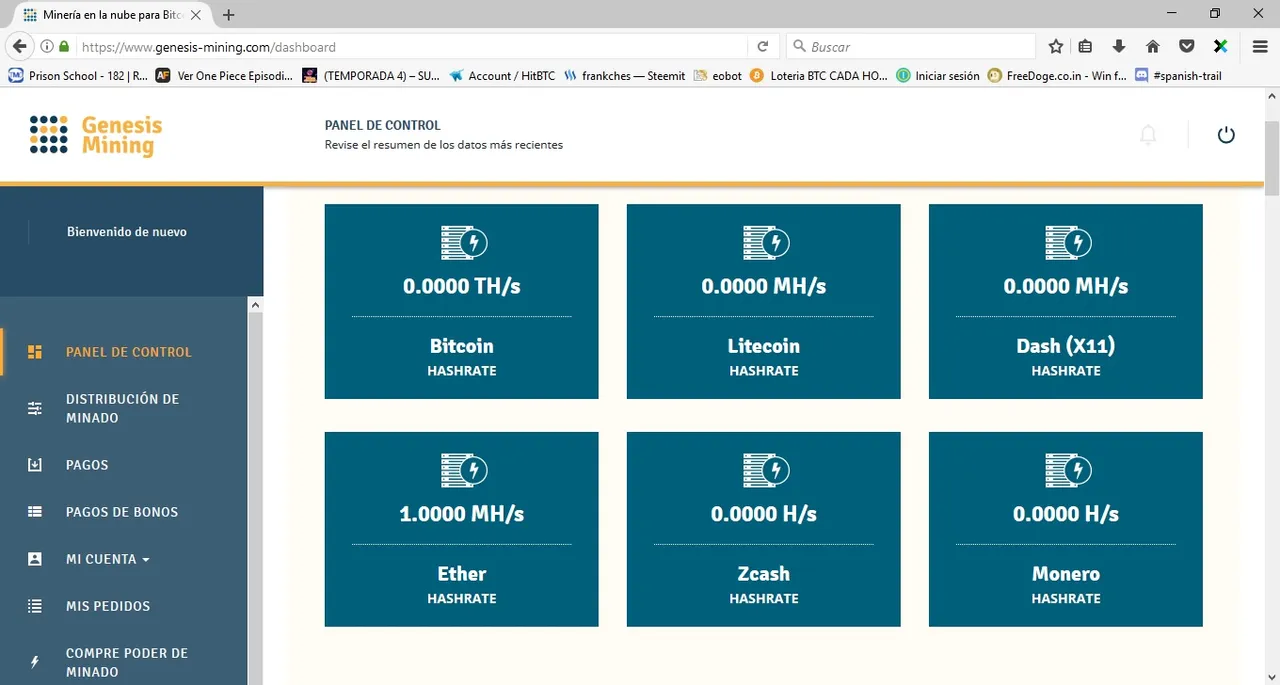Open Pagos de Bonos menu item
Image resolution: width=1280 pixels, height=685 pixels.
pyautogui.click(x=122, y=512)
